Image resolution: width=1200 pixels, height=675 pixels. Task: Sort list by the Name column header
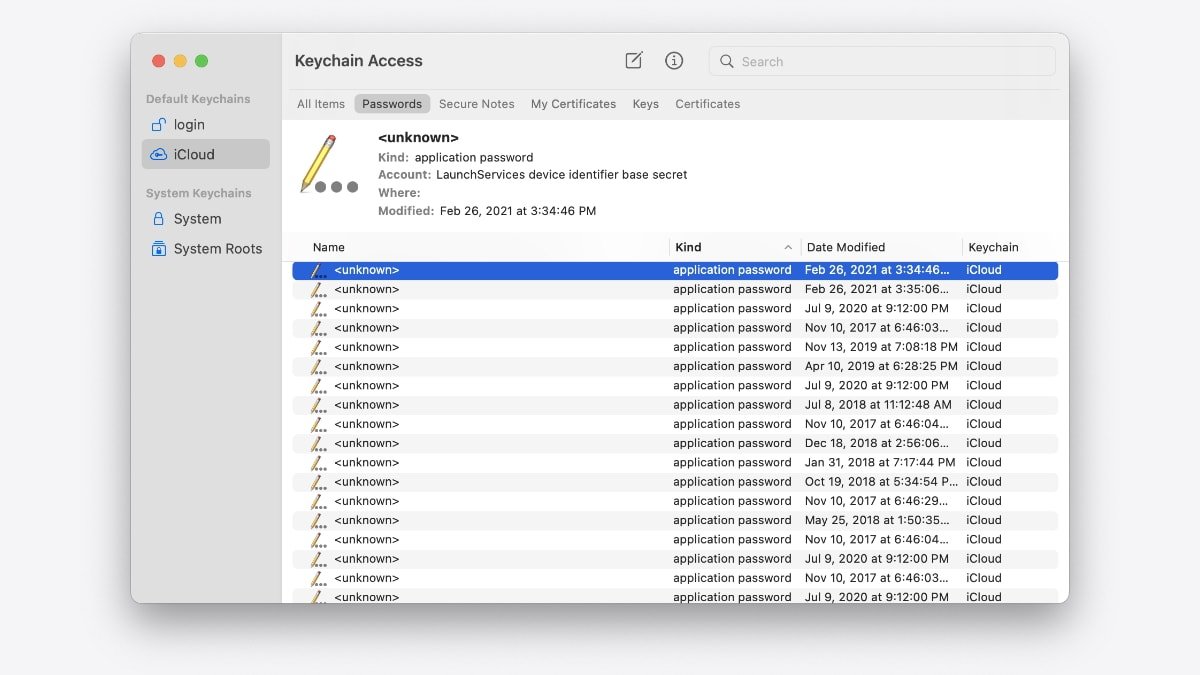pos(328,247)
